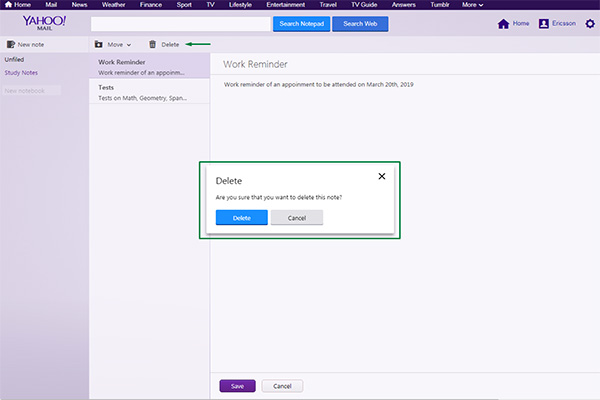Select the Tests note in list
The width and height of the screenshot is (600, 400).
point(149,91)
